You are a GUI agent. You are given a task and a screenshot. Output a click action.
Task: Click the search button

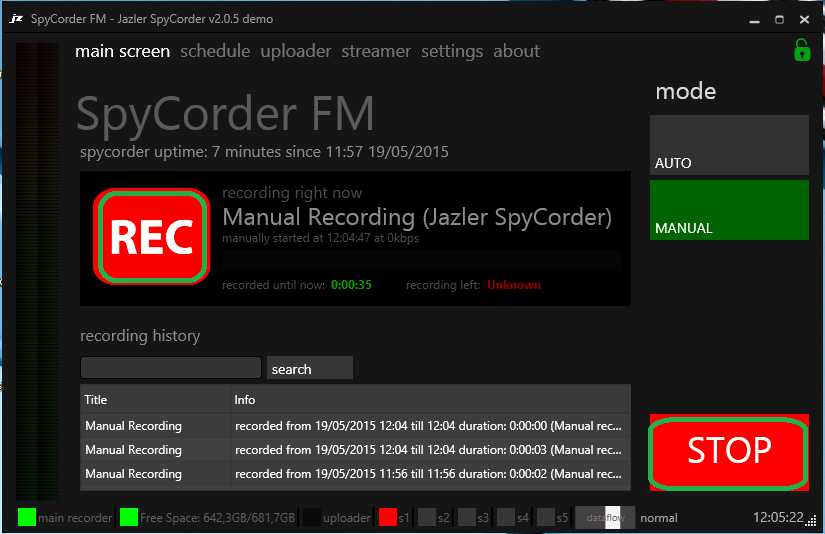pyautogui.click(x=310, y=368)
